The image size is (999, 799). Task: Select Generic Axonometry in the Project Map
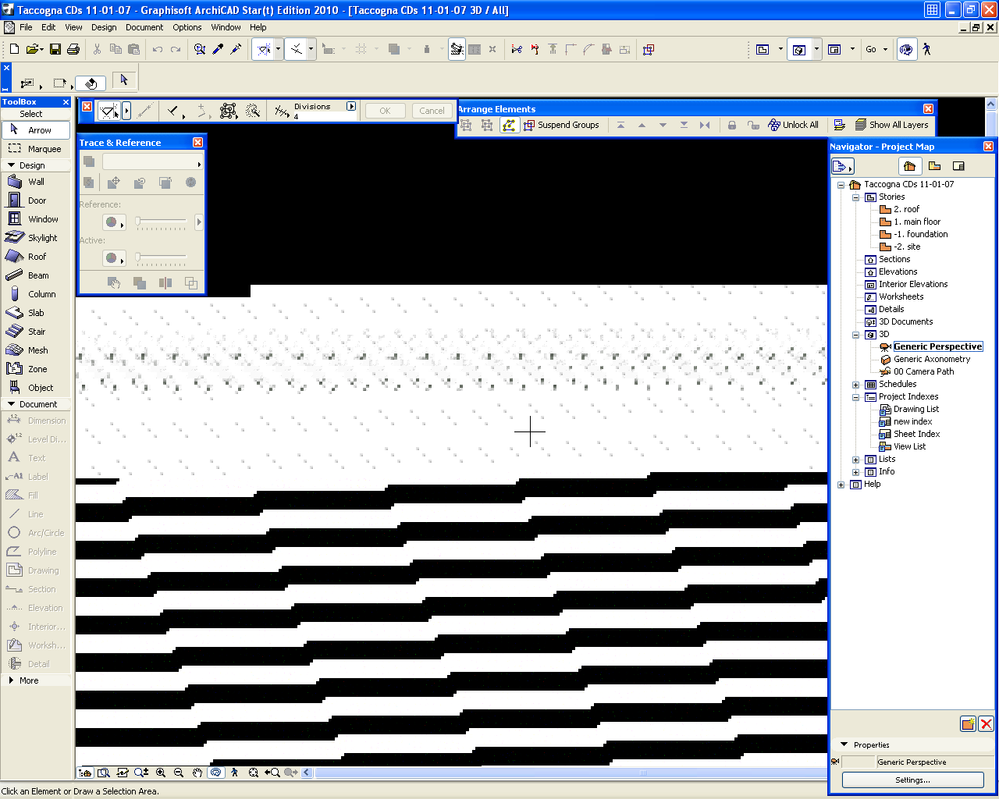click(x=932, y=359)
